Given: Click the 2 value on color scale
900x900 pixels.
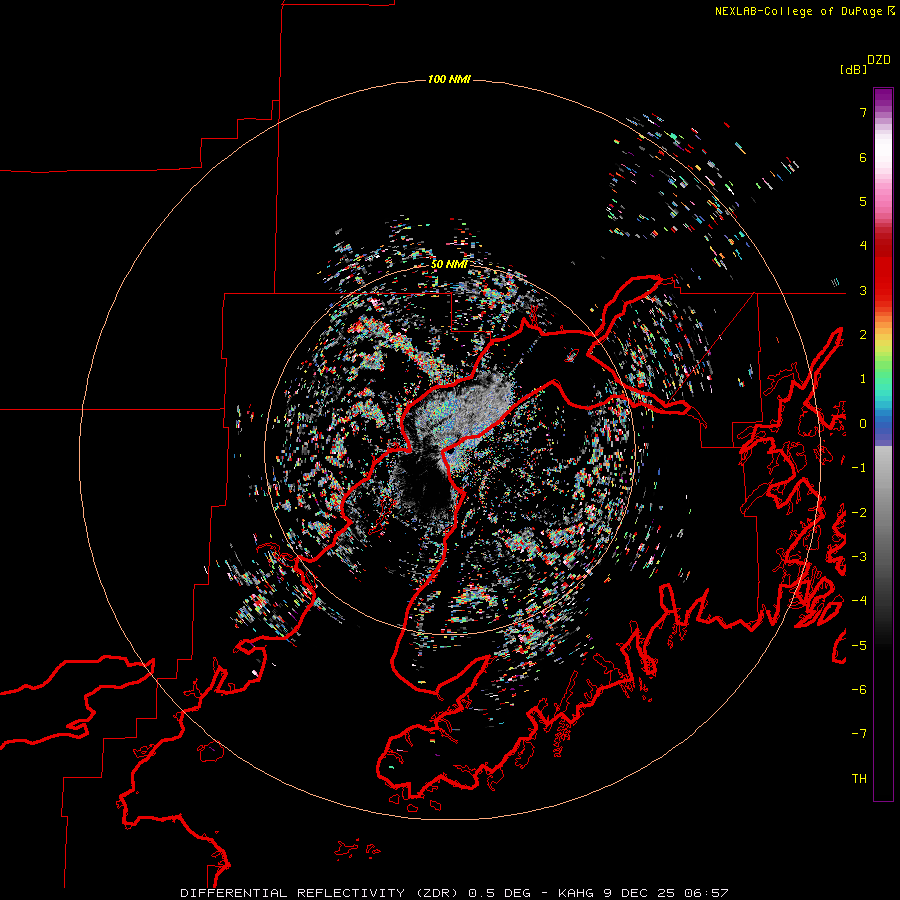Looking at the screenshot, I should [x=863, y=335].
